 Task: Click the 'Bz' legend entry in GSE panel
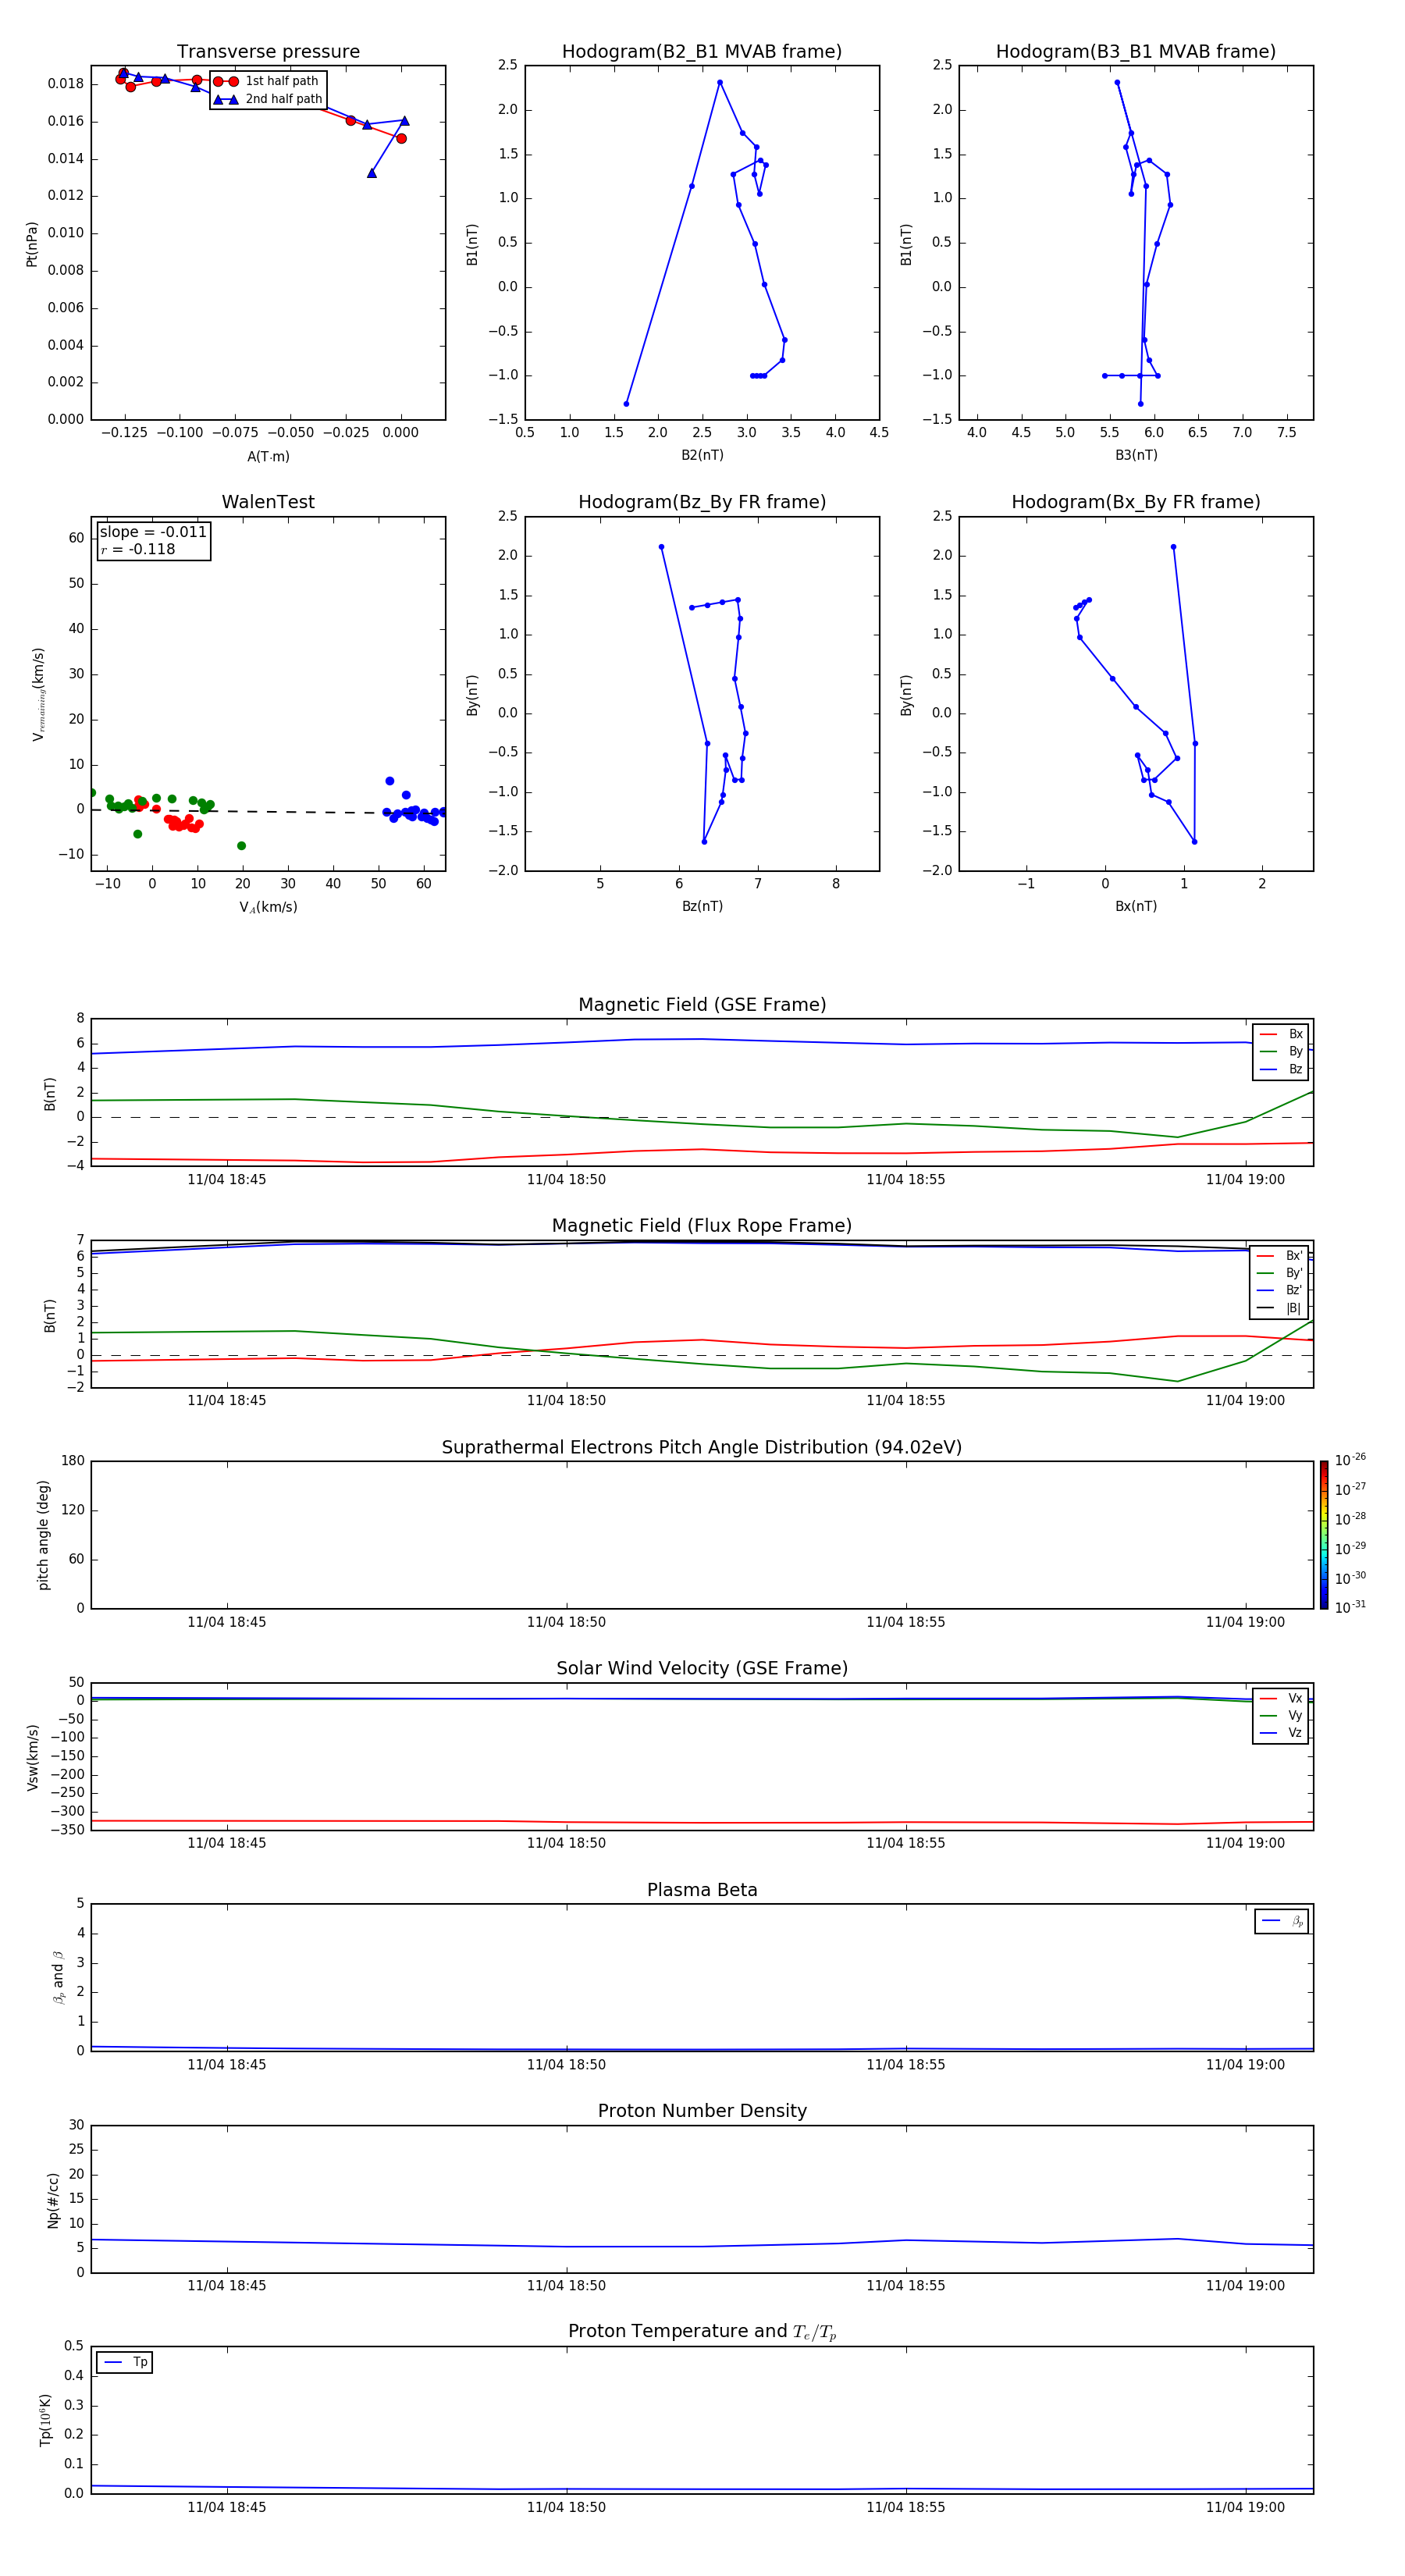(x=1281, y=1070)
